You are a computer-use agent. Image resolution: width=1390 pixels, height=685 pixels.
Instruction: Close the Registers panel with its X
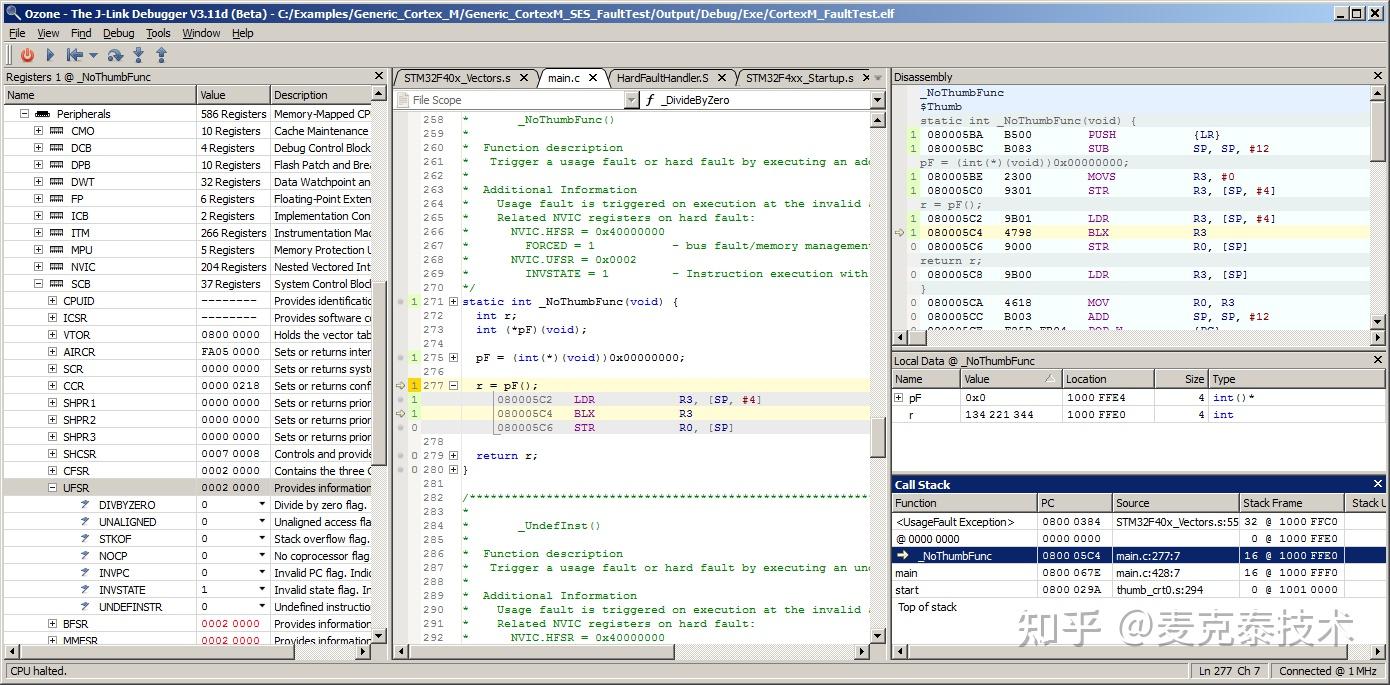[x=379, y=76]
